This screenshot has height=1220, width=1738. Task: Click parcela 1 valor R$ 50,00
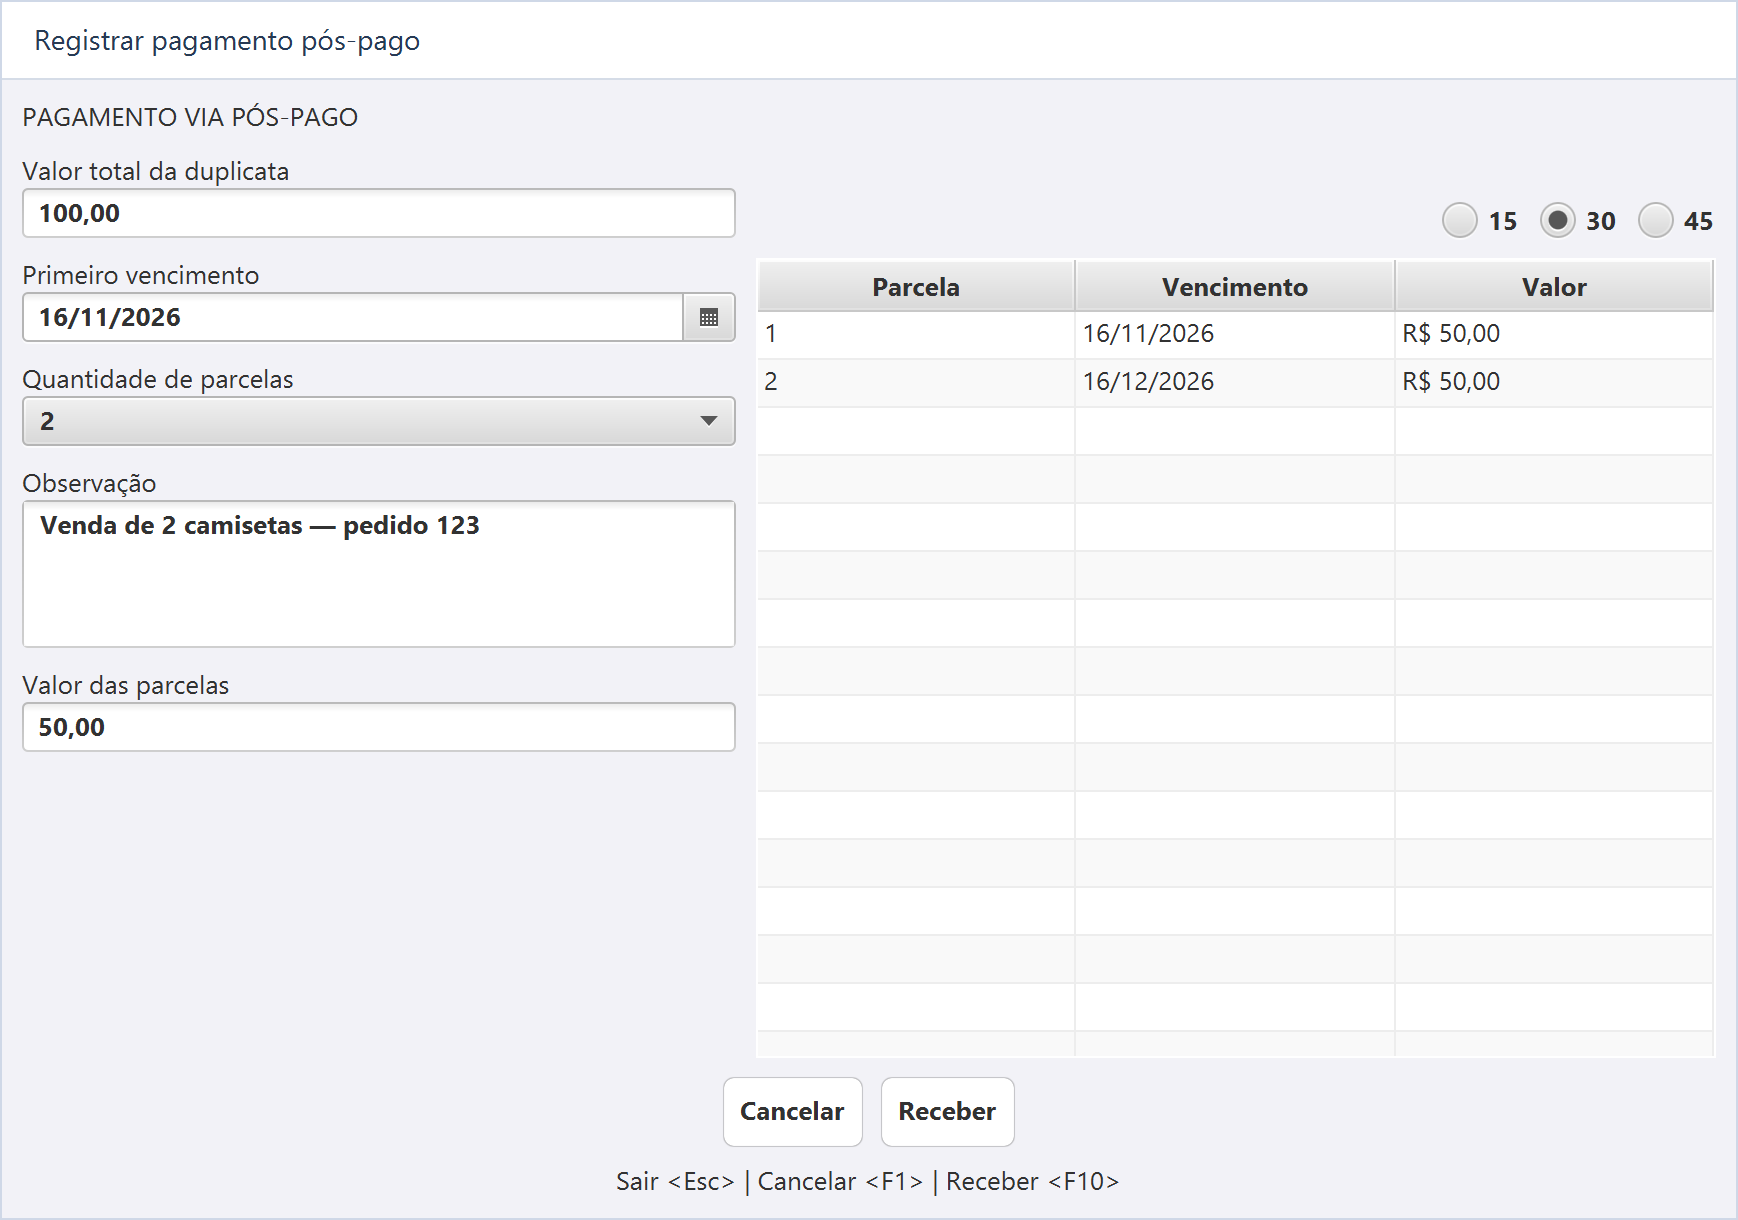[x=1554, y=334]
